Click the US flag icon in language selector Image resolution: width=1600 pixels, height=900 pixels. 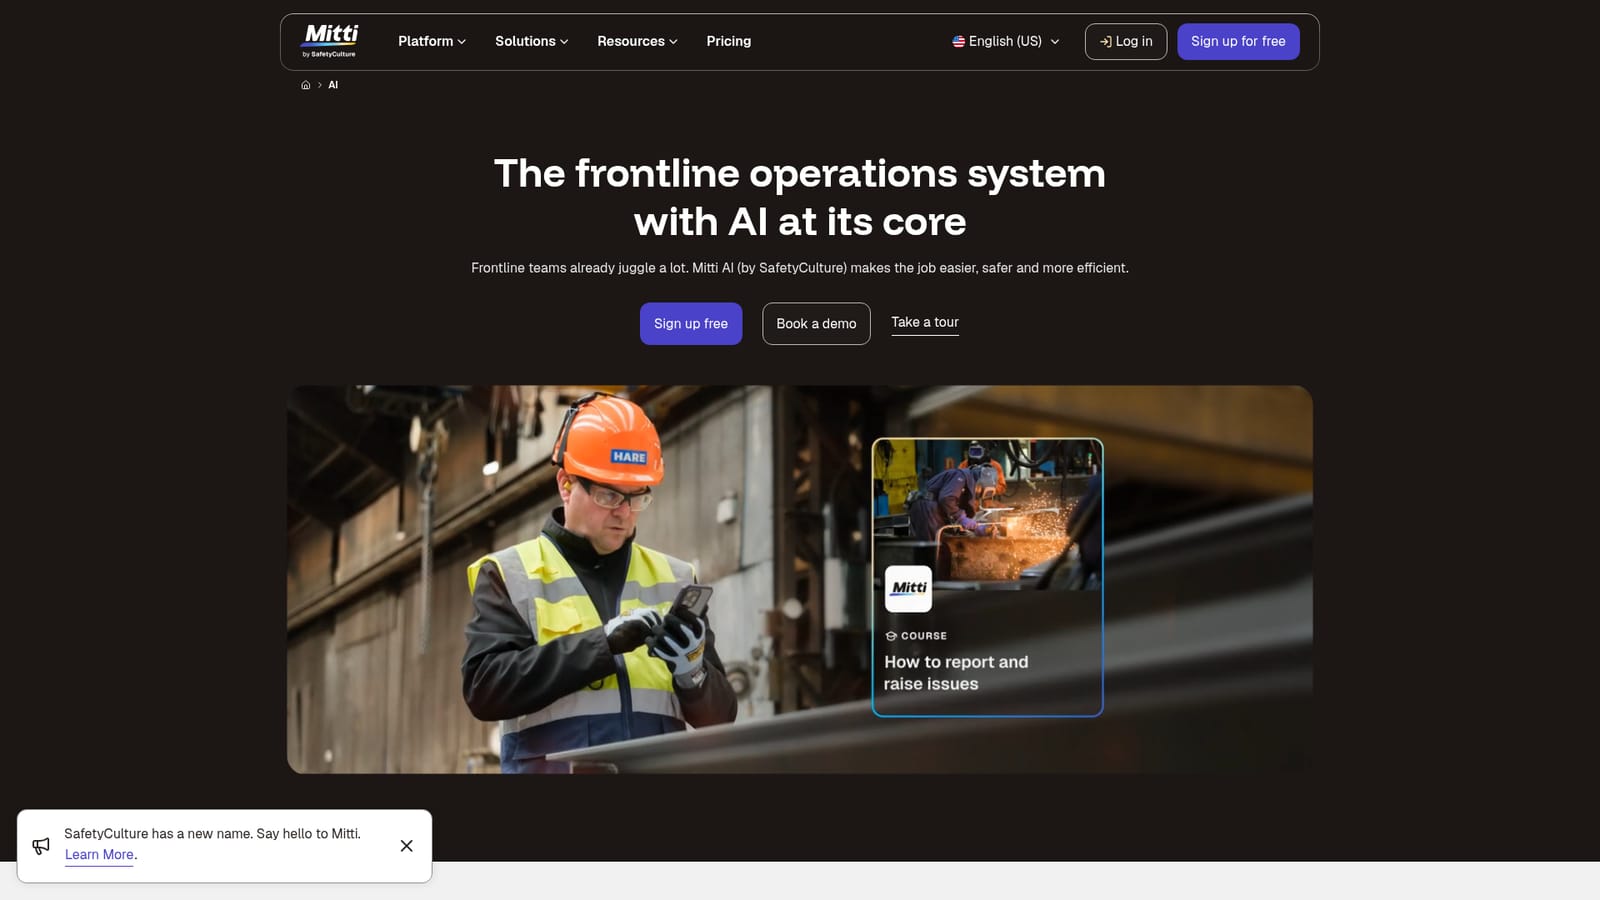(958, 42)
